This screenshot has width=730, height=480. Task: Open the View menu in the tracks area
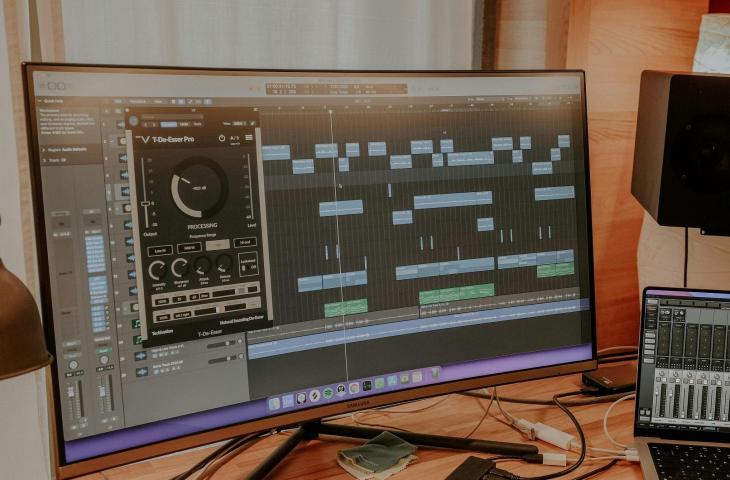coord(158,101)
